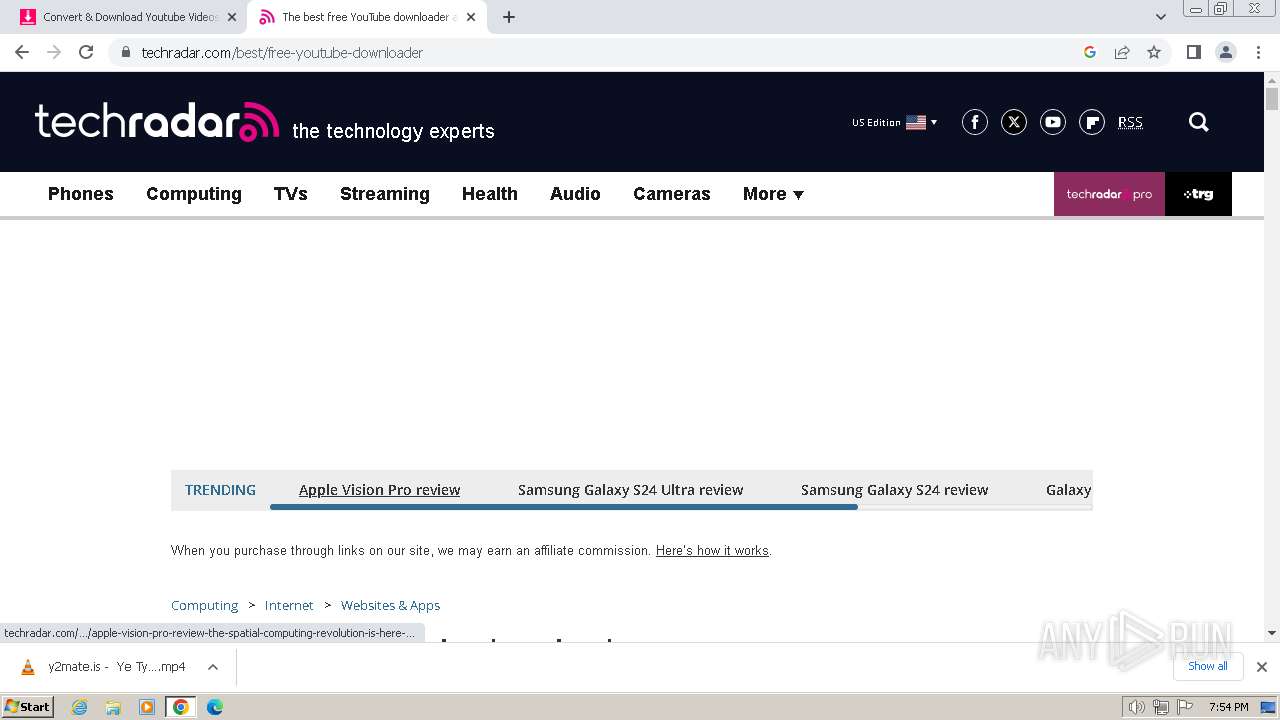Open the Action Center flag icon
The image size is (1280, 720).
[x=1185, y=707]
